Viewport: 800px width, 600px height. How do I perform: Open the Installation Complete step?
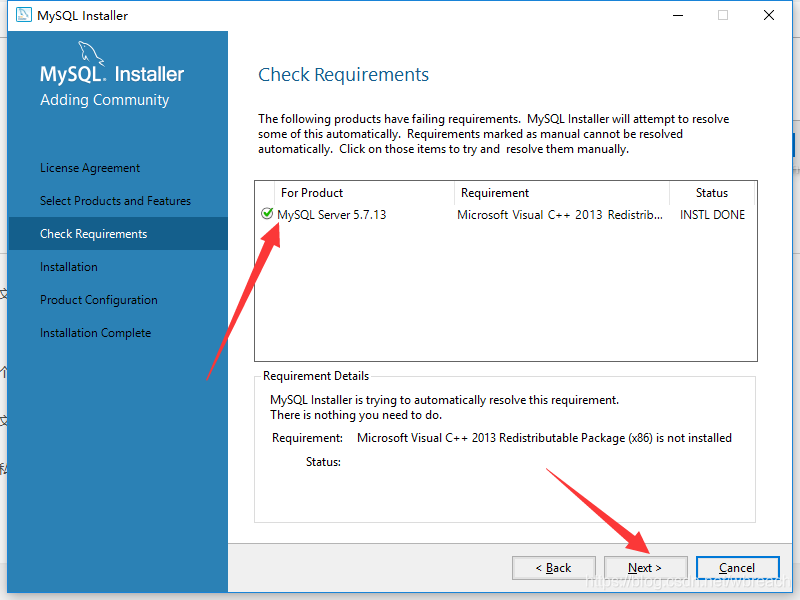(x=95, y=333)
